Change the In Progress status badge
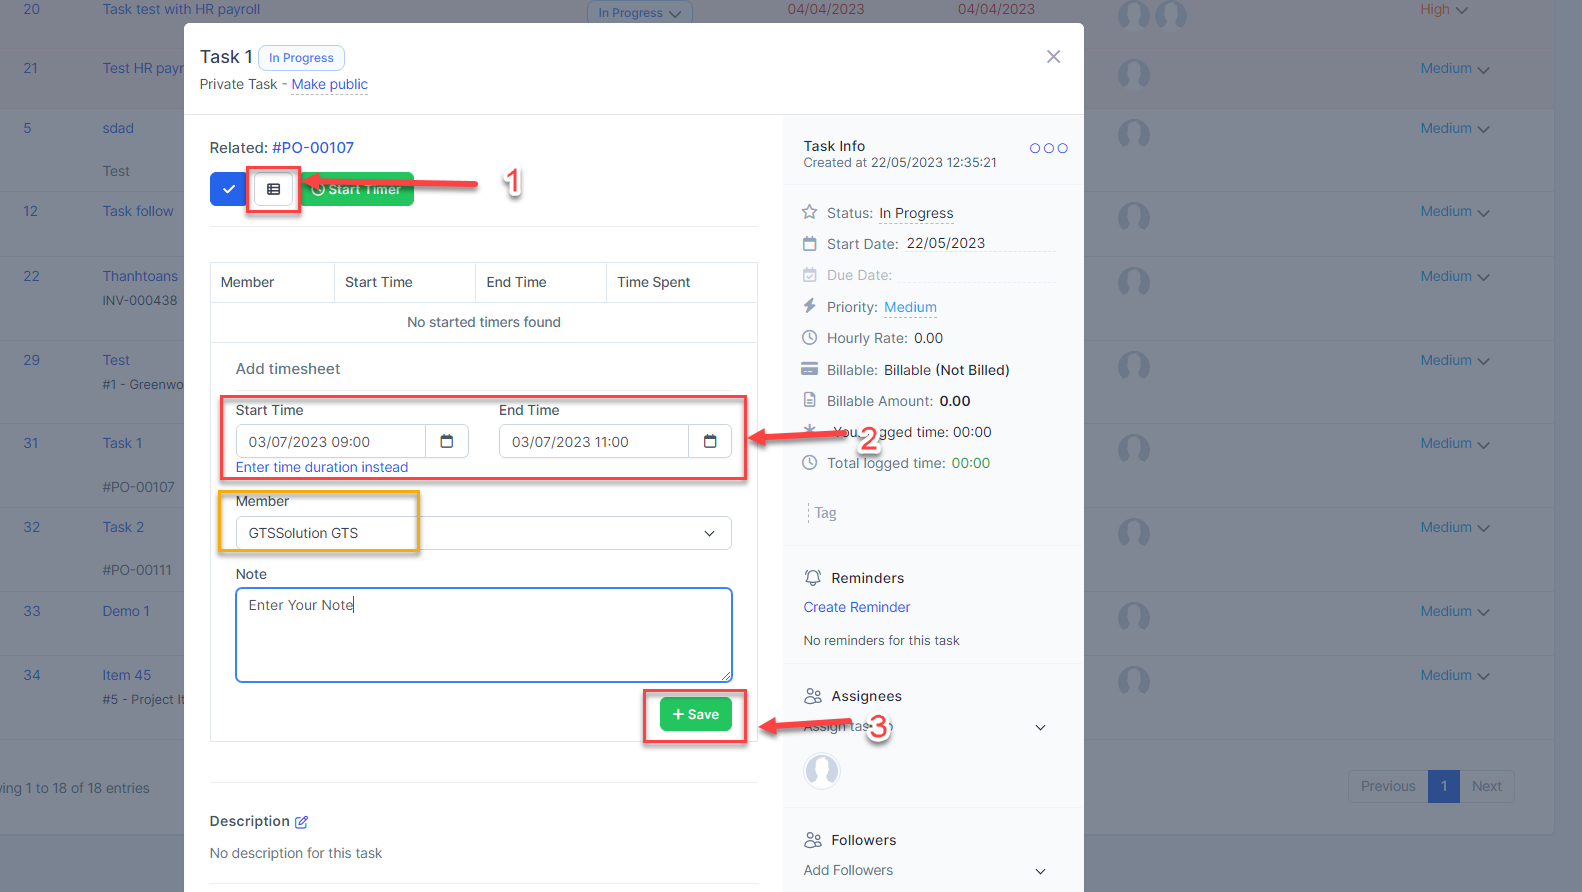Viewport: 1582px width, 892px height. 301,58
